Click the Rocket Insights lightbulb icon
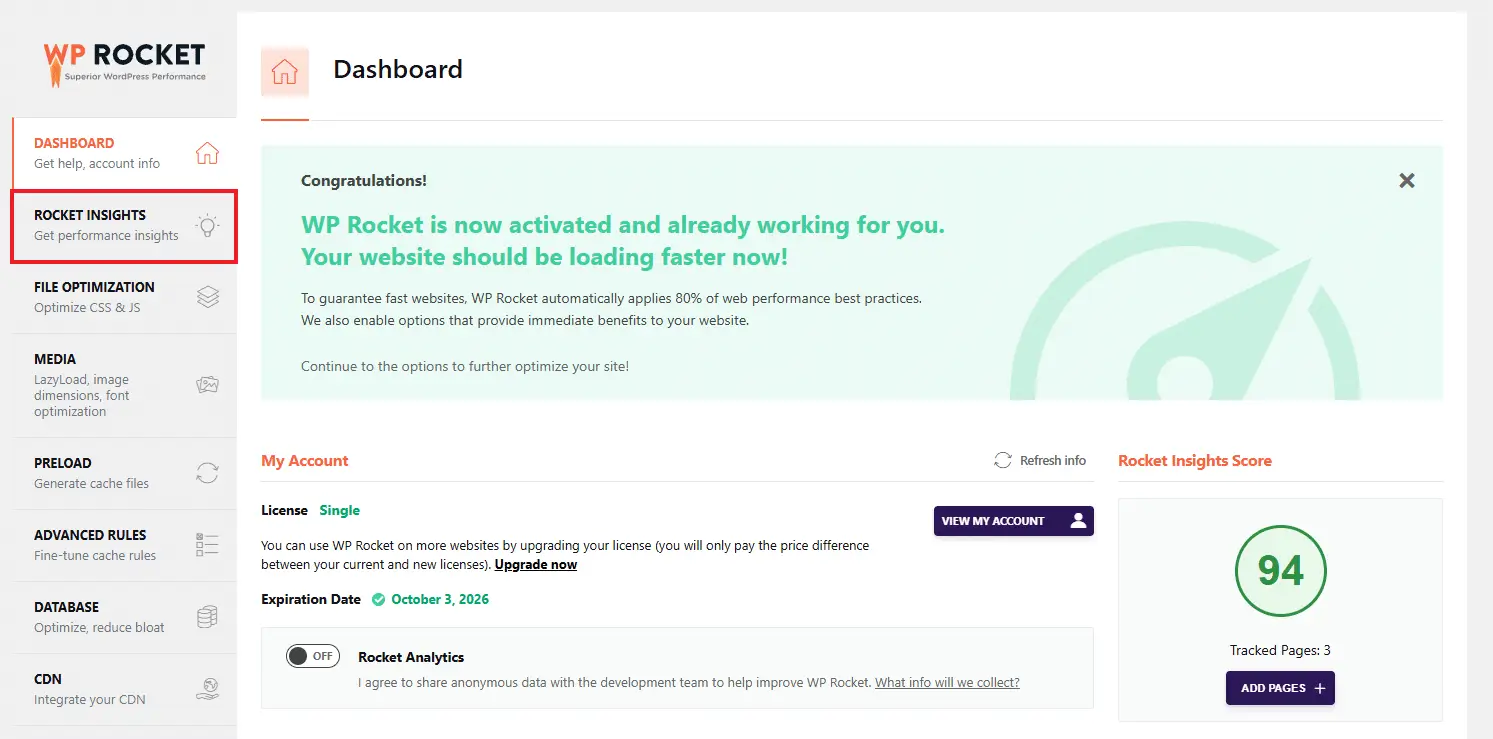This screenshot has height=739, width=1493. tap(207, 225)
